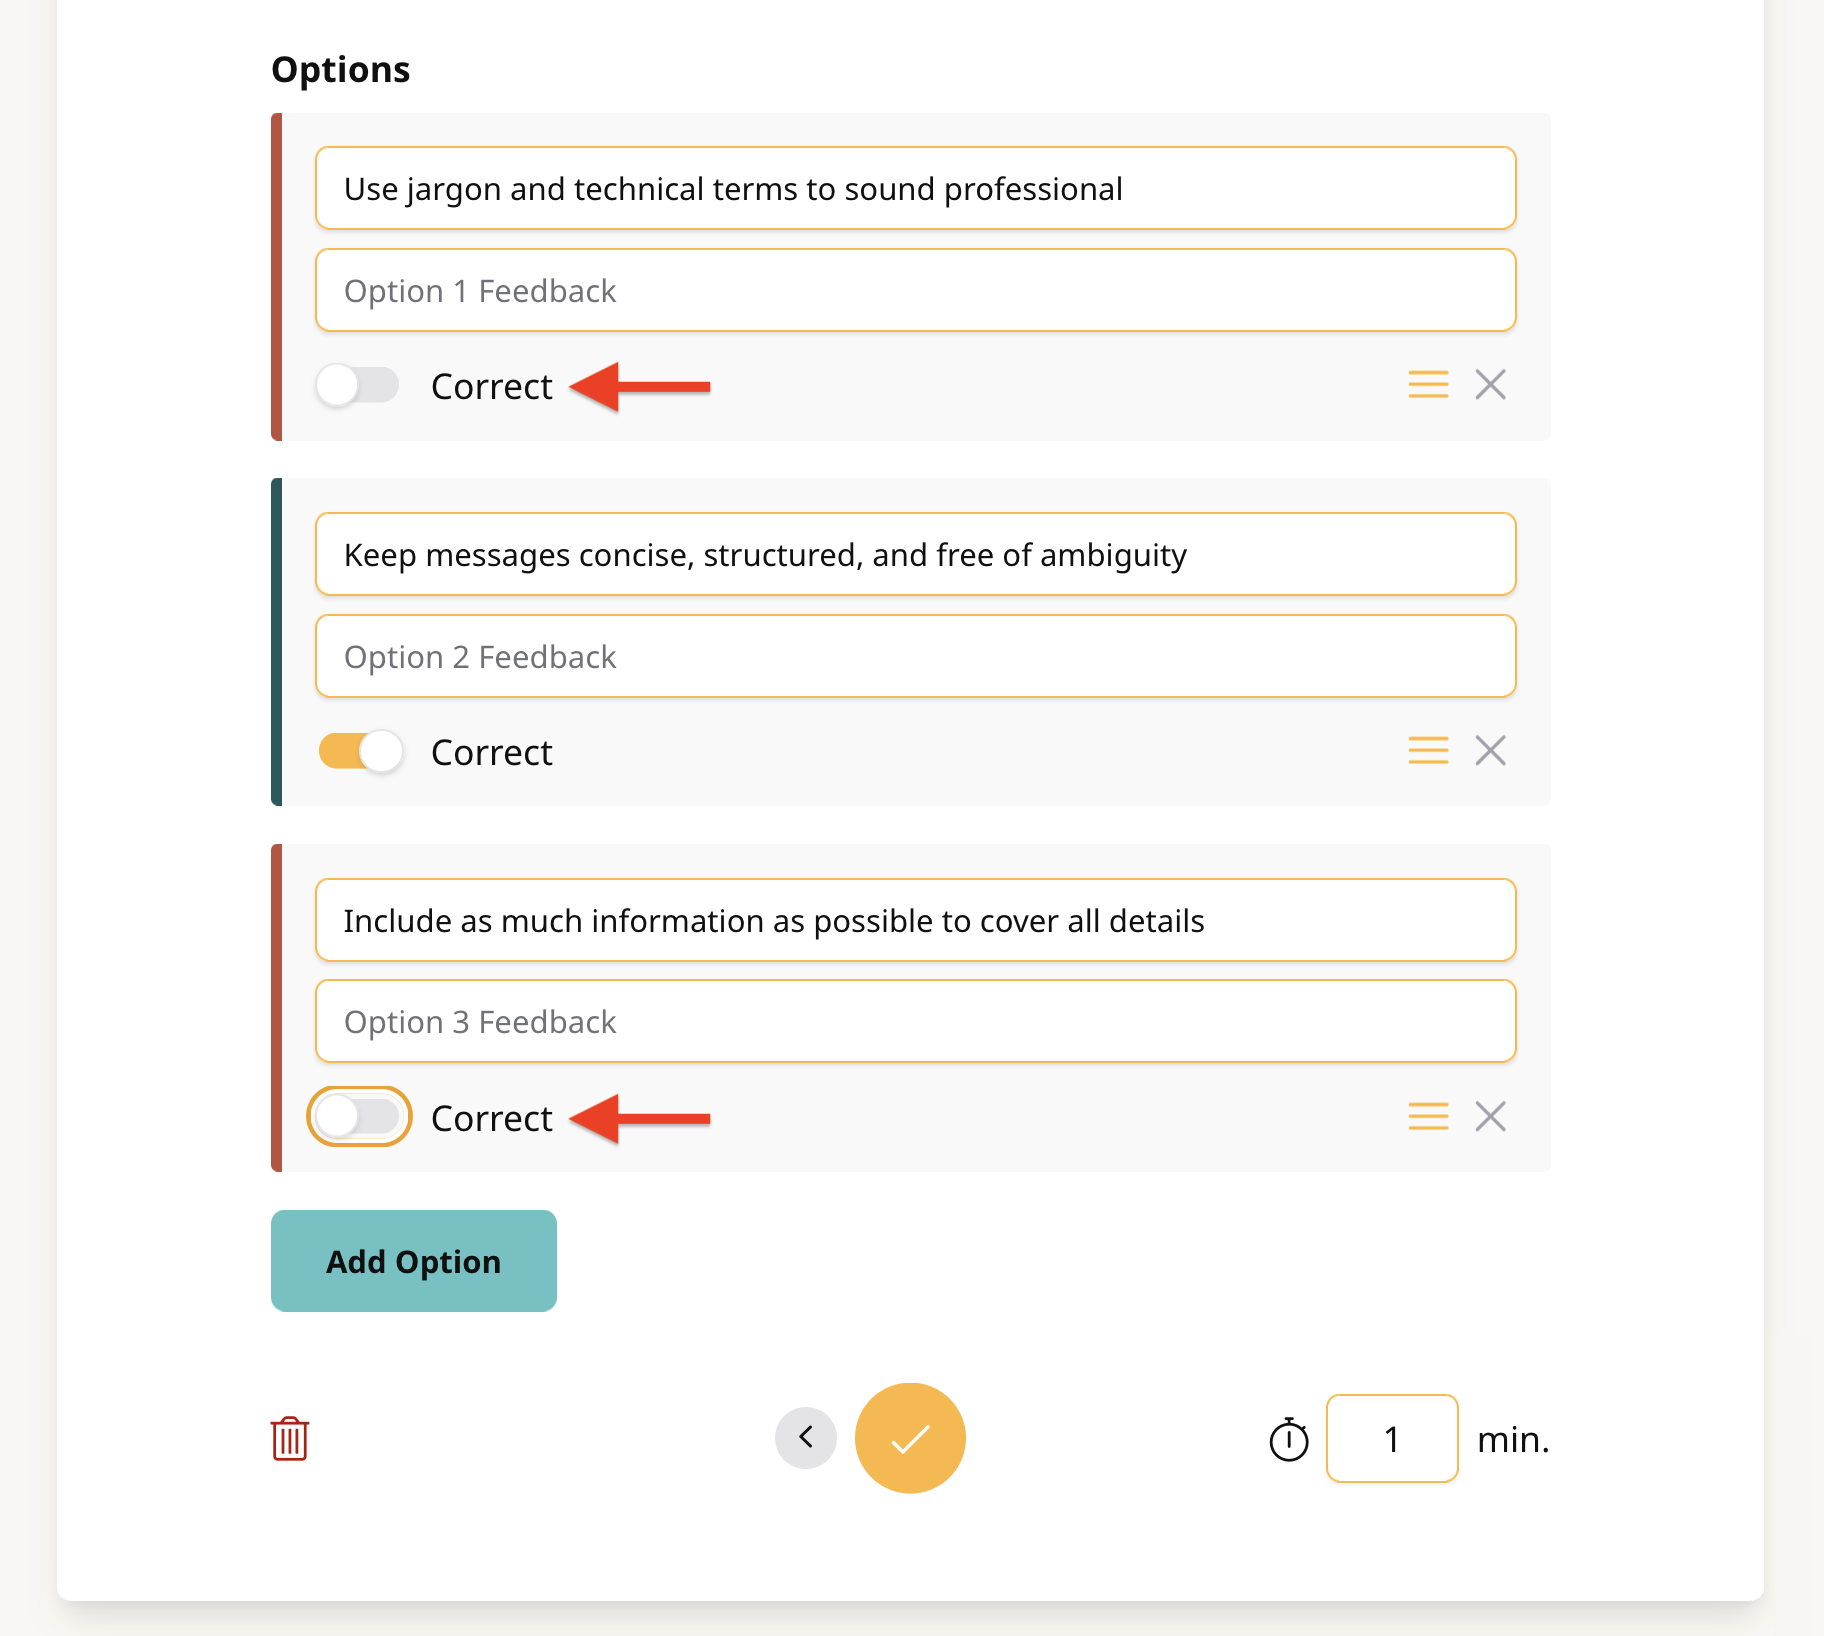The height and width of the screenshot is (1636, 1824).
Task: Remove option 1 with its X icon
Action: click(x=1490, y=384)
